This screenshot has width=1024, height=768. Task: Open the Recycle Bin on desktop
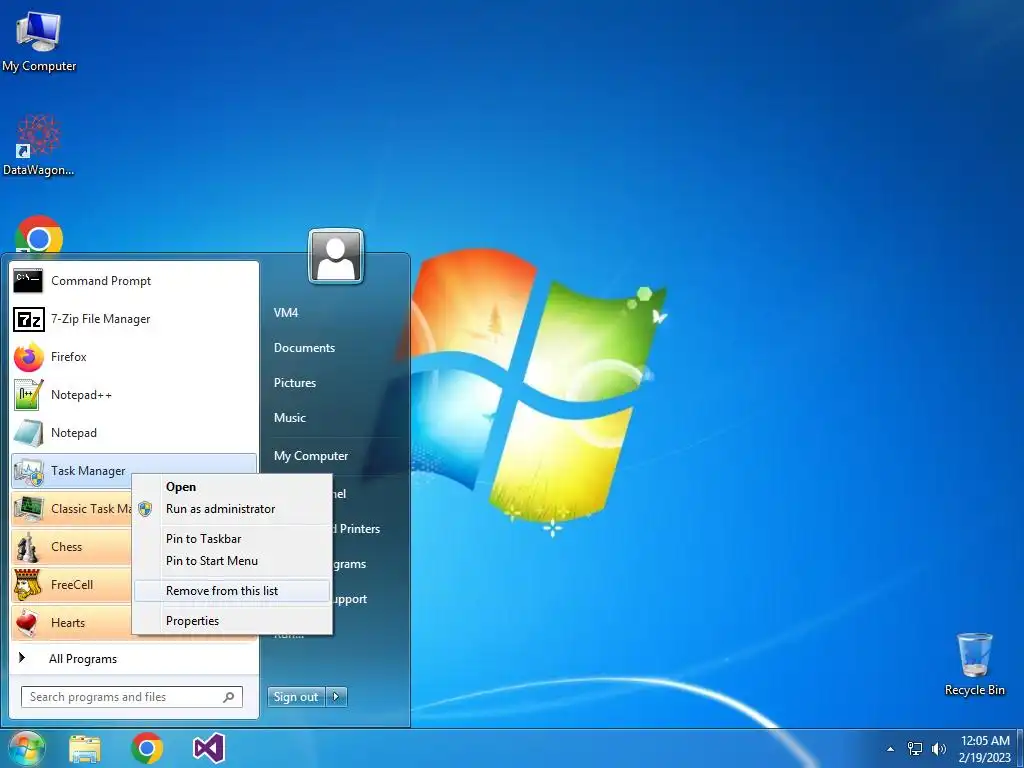click(x=974, y=664)
